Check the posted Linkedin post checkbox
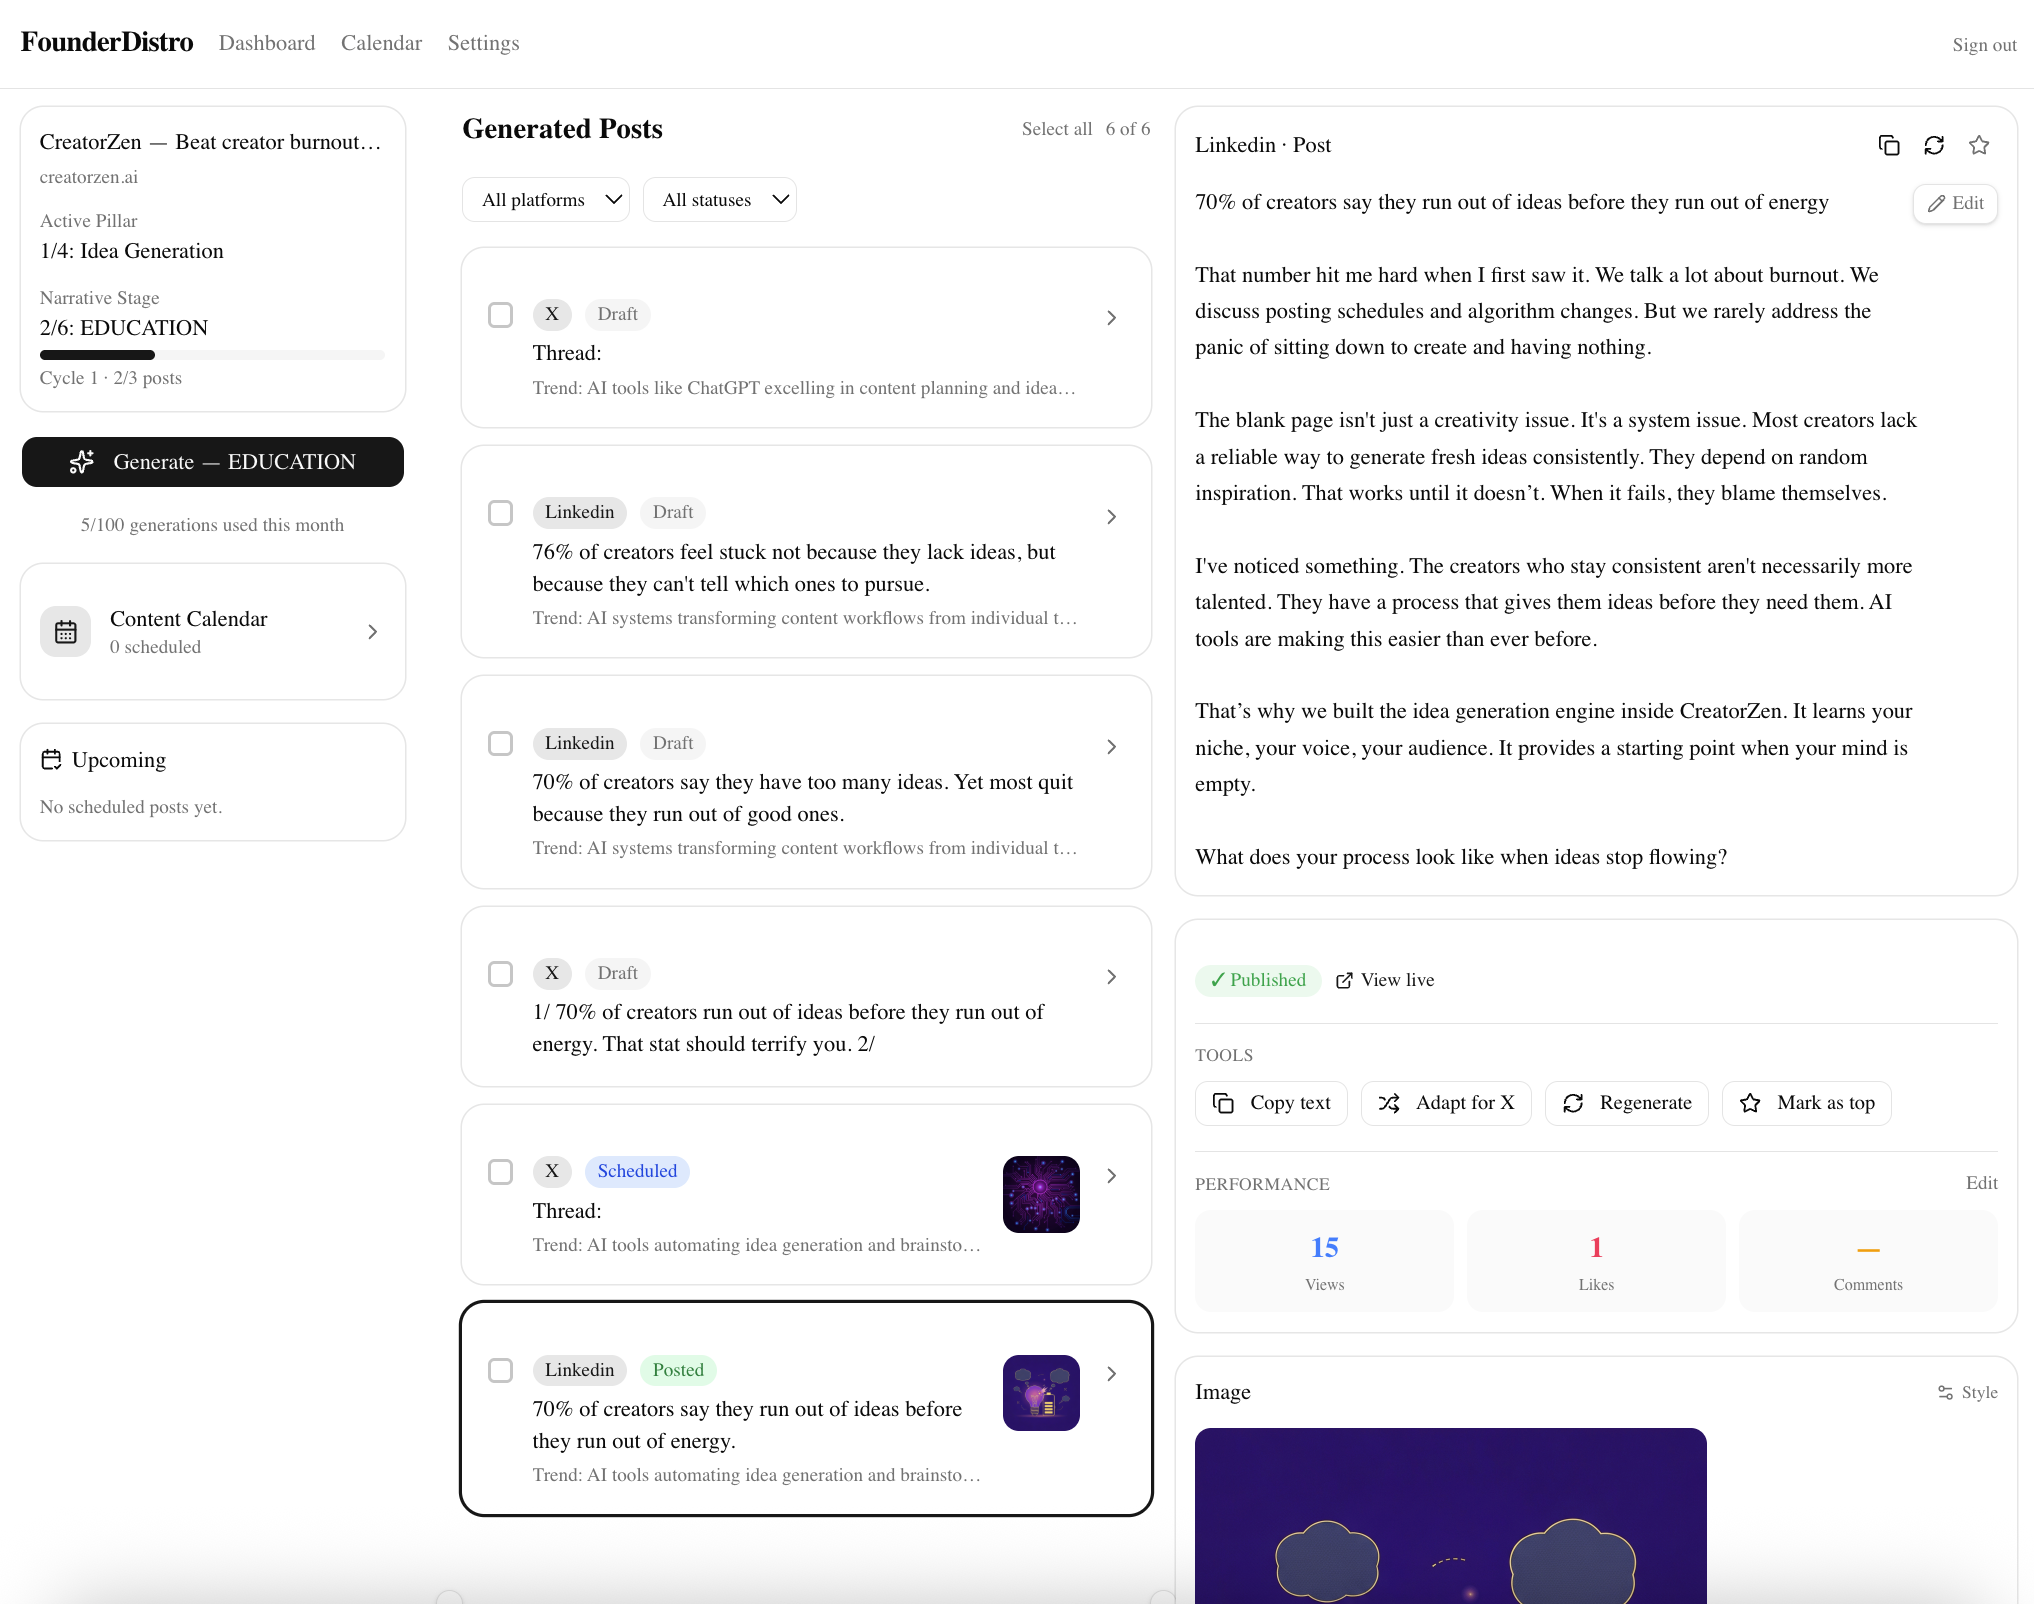This screenshot has height=1604, width=2034. click(500, 1371)
